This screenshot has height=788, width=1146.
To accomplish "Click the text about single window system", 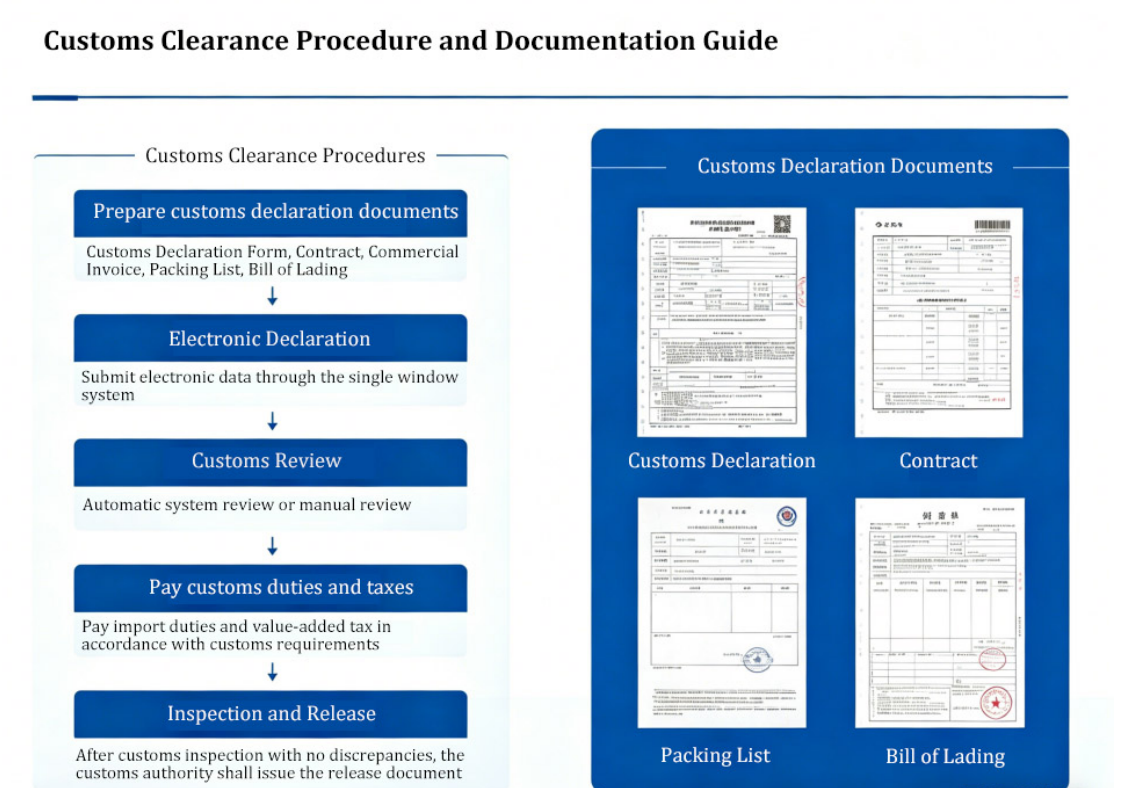I will click(270, 386).
